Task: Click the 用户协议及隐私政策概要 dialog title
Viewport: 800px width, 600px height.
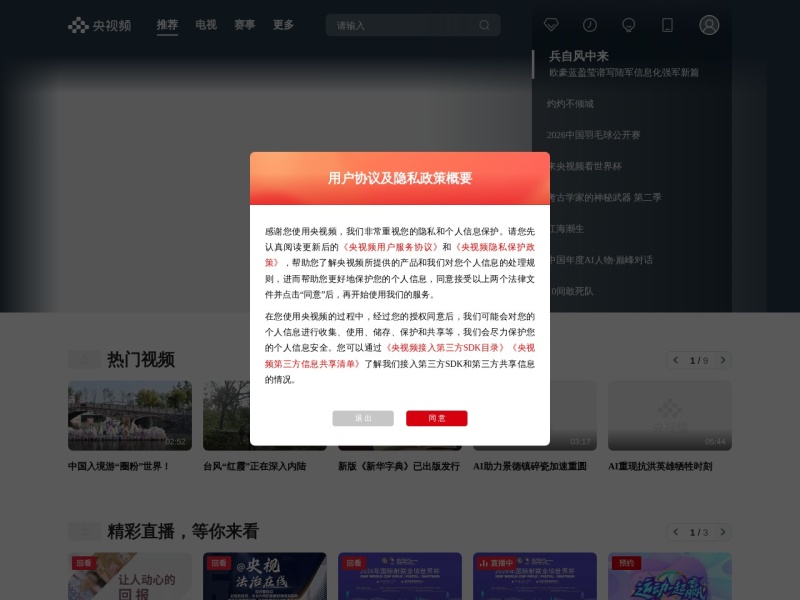Action: (x=400, y=178)
